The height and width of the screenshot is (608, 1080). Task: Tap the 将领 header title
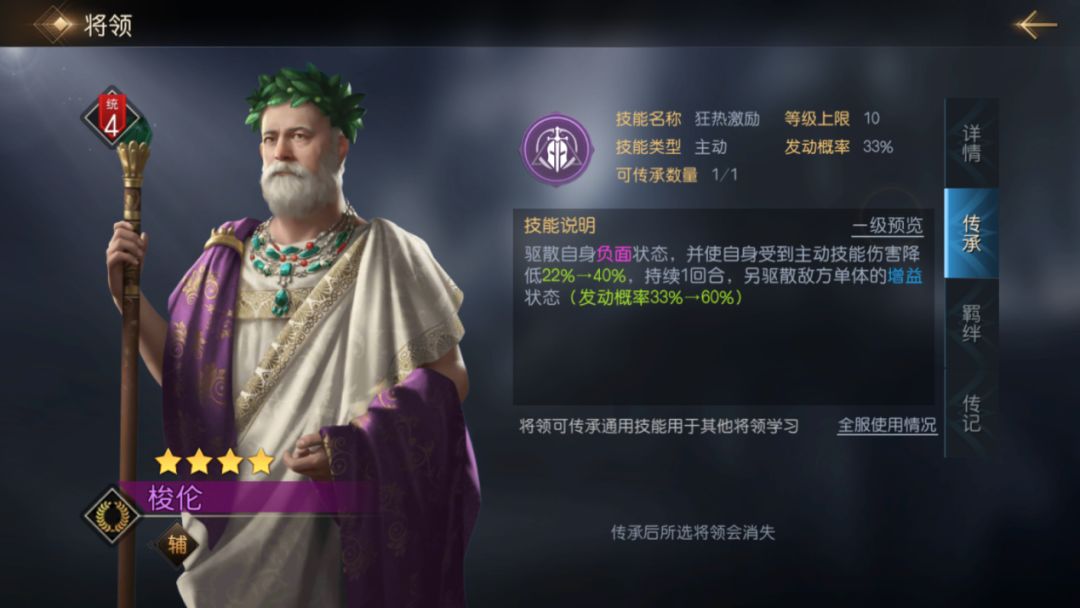(x=108, y=25)
